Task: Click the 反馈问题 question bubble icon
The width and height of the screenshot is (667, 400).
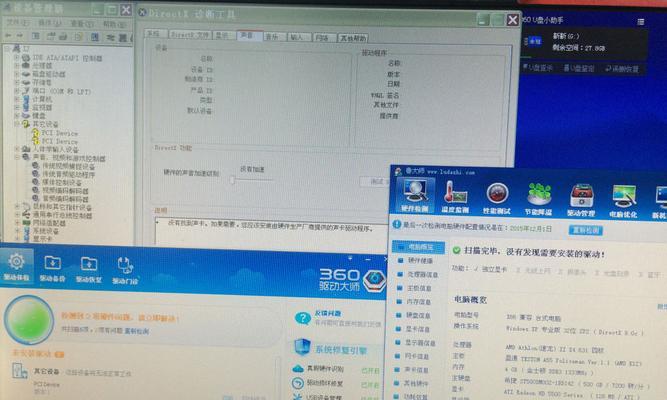Action: [x=302, y=318]
